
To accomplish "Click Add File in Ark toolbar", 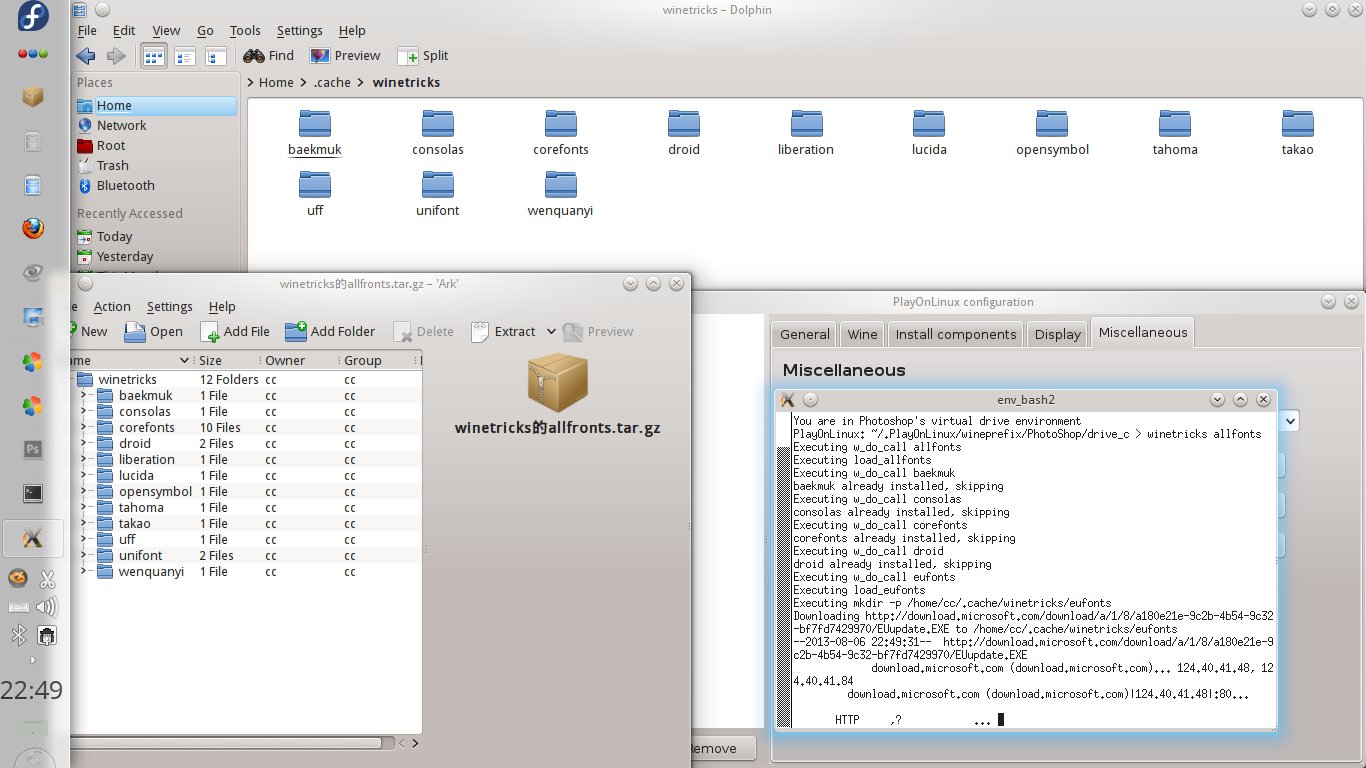I will tap(235, 331).
